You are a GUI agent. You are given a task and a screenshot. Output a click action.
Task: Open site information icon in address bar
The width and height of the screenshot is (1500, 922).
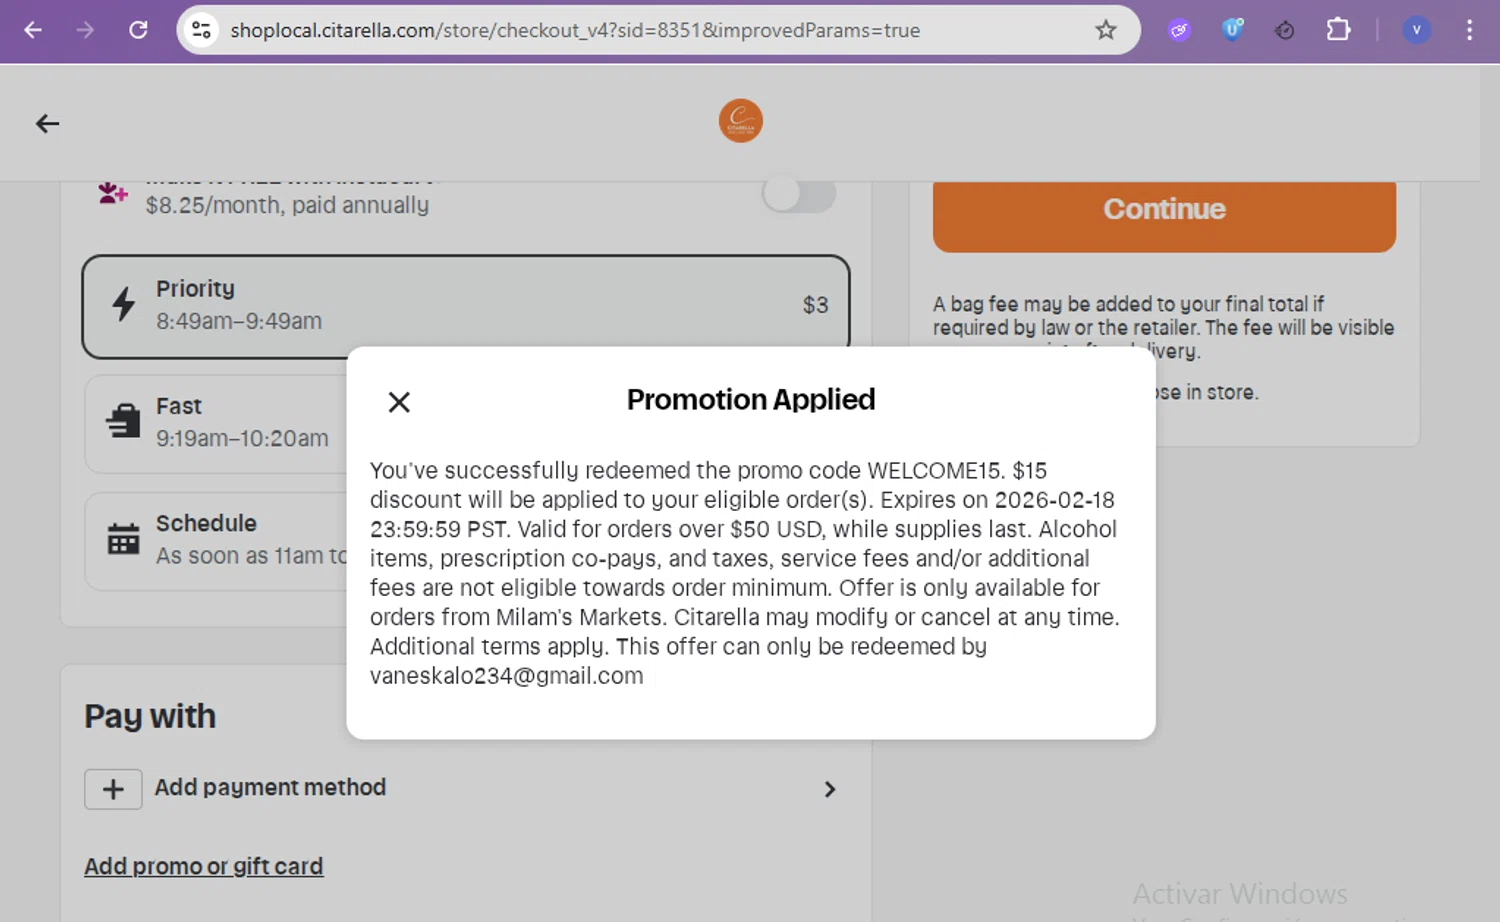coord(202,30)
